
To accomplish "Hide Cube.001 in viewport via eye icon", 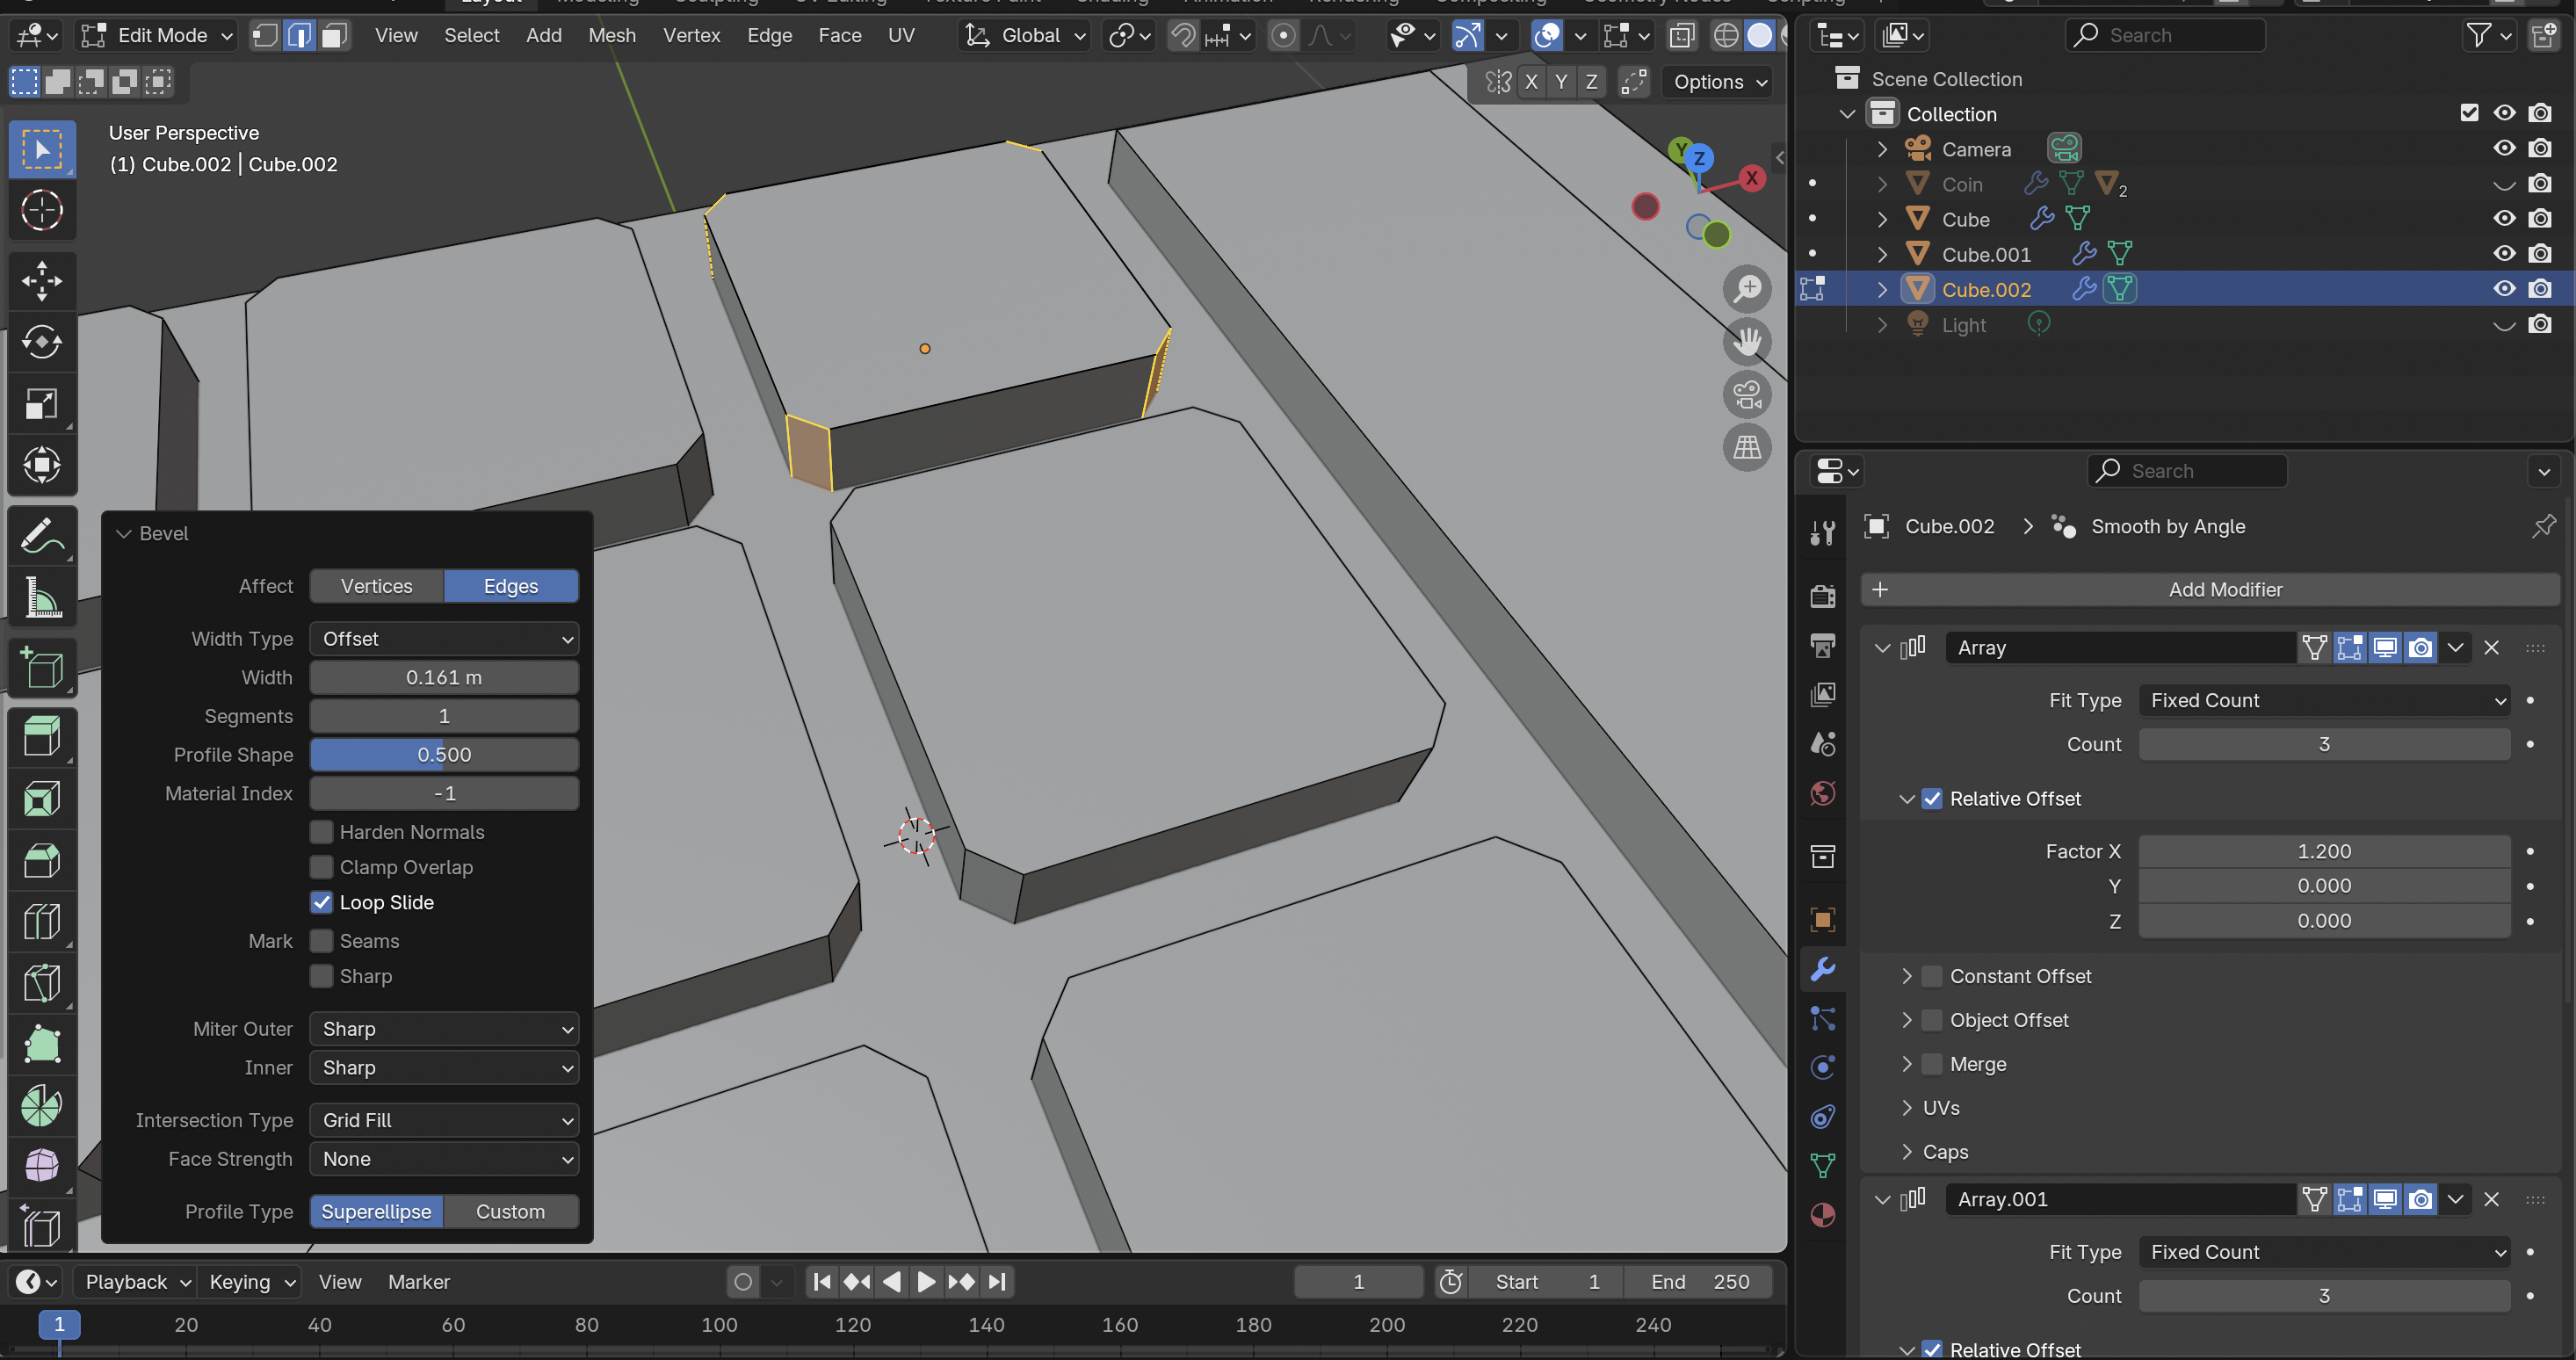I will [x=2503, y=254].
